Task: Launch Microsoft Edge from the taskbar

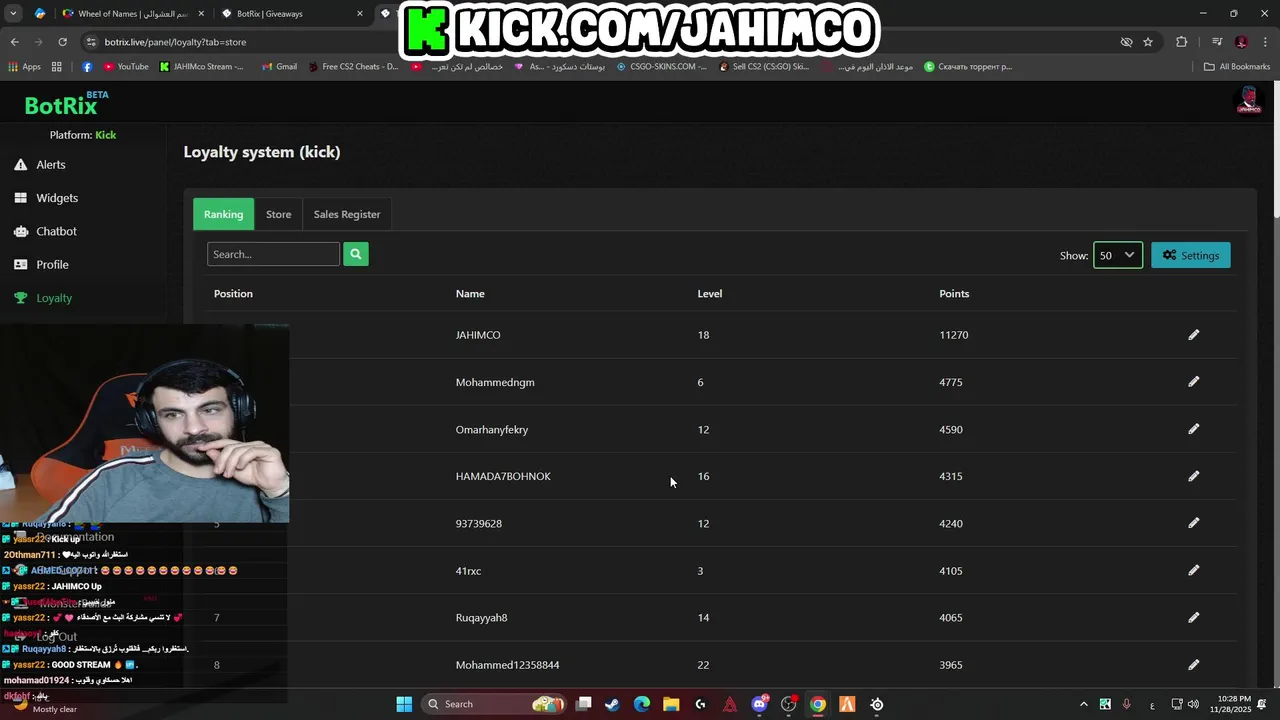Action: [x=641, y=704]
